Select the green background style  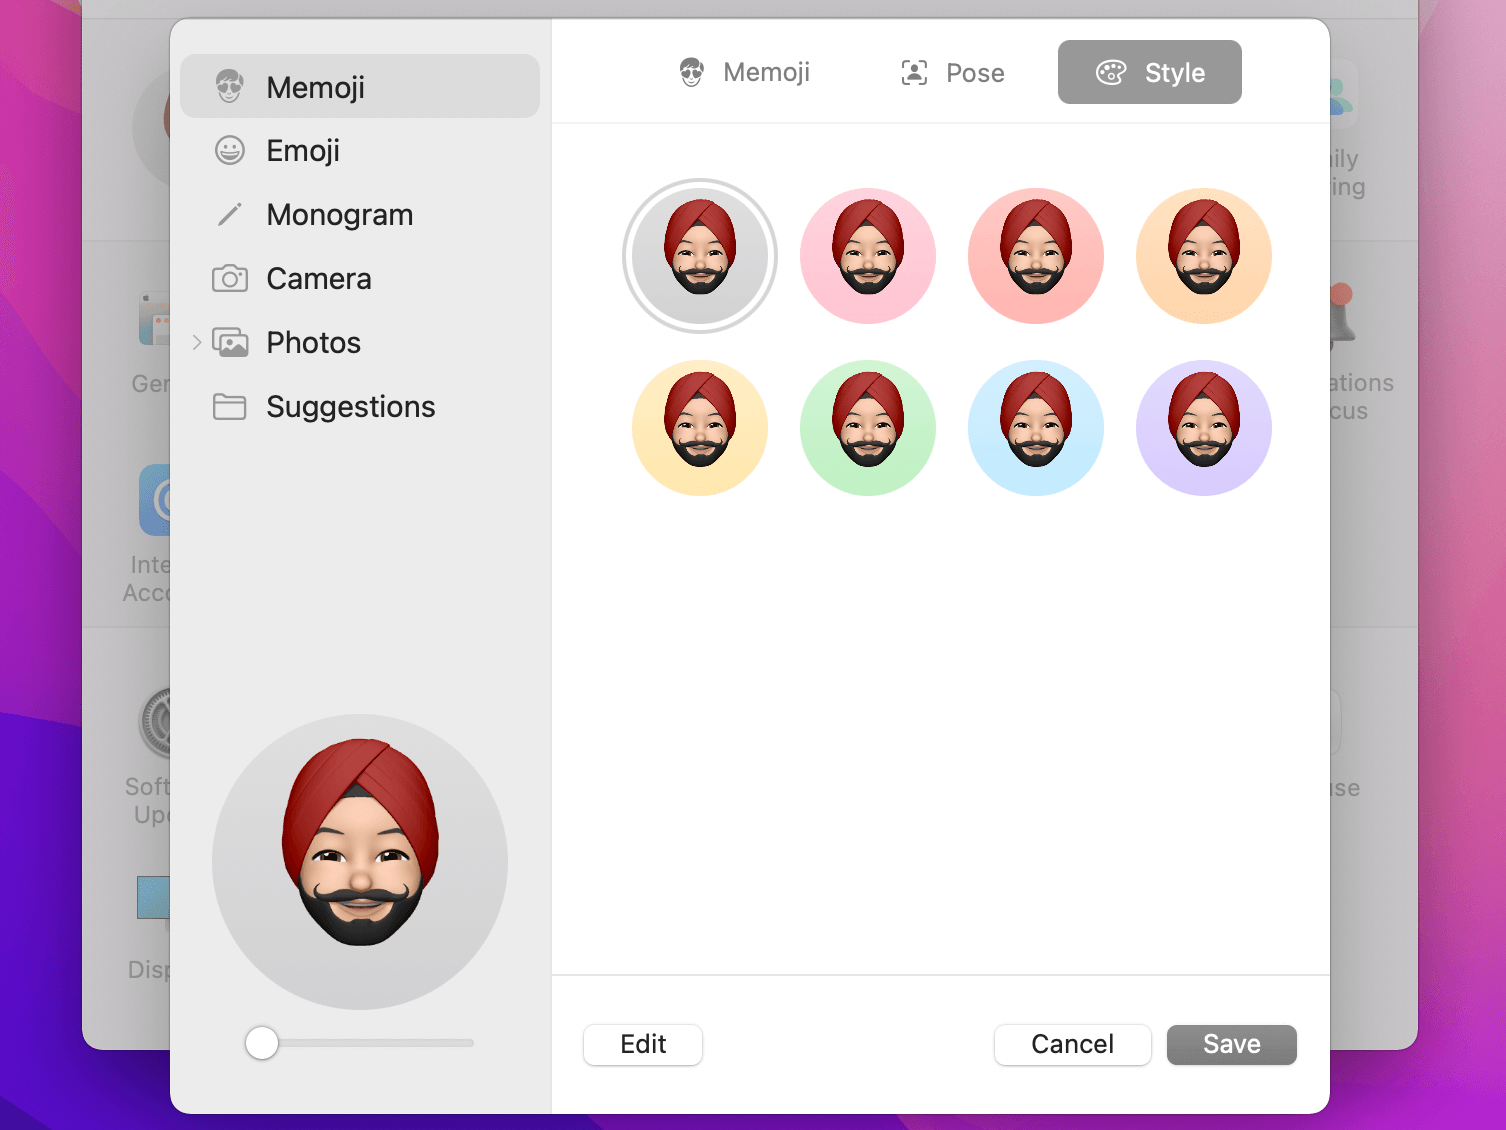[867, 428]
